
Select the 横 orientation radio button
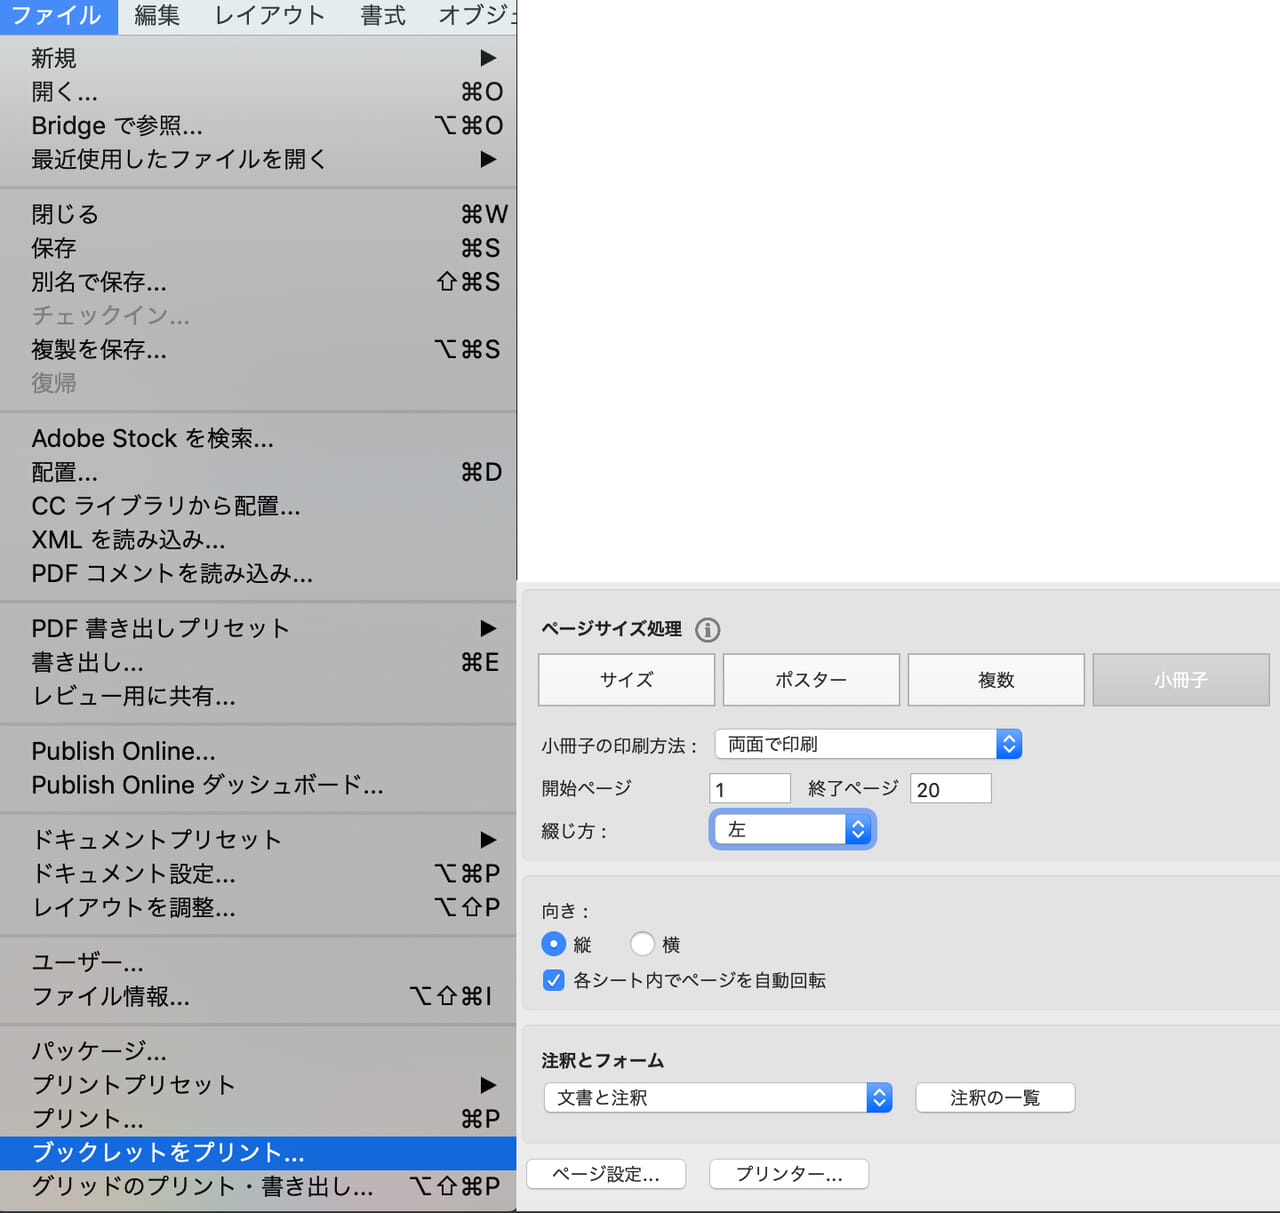coord(642,944)
